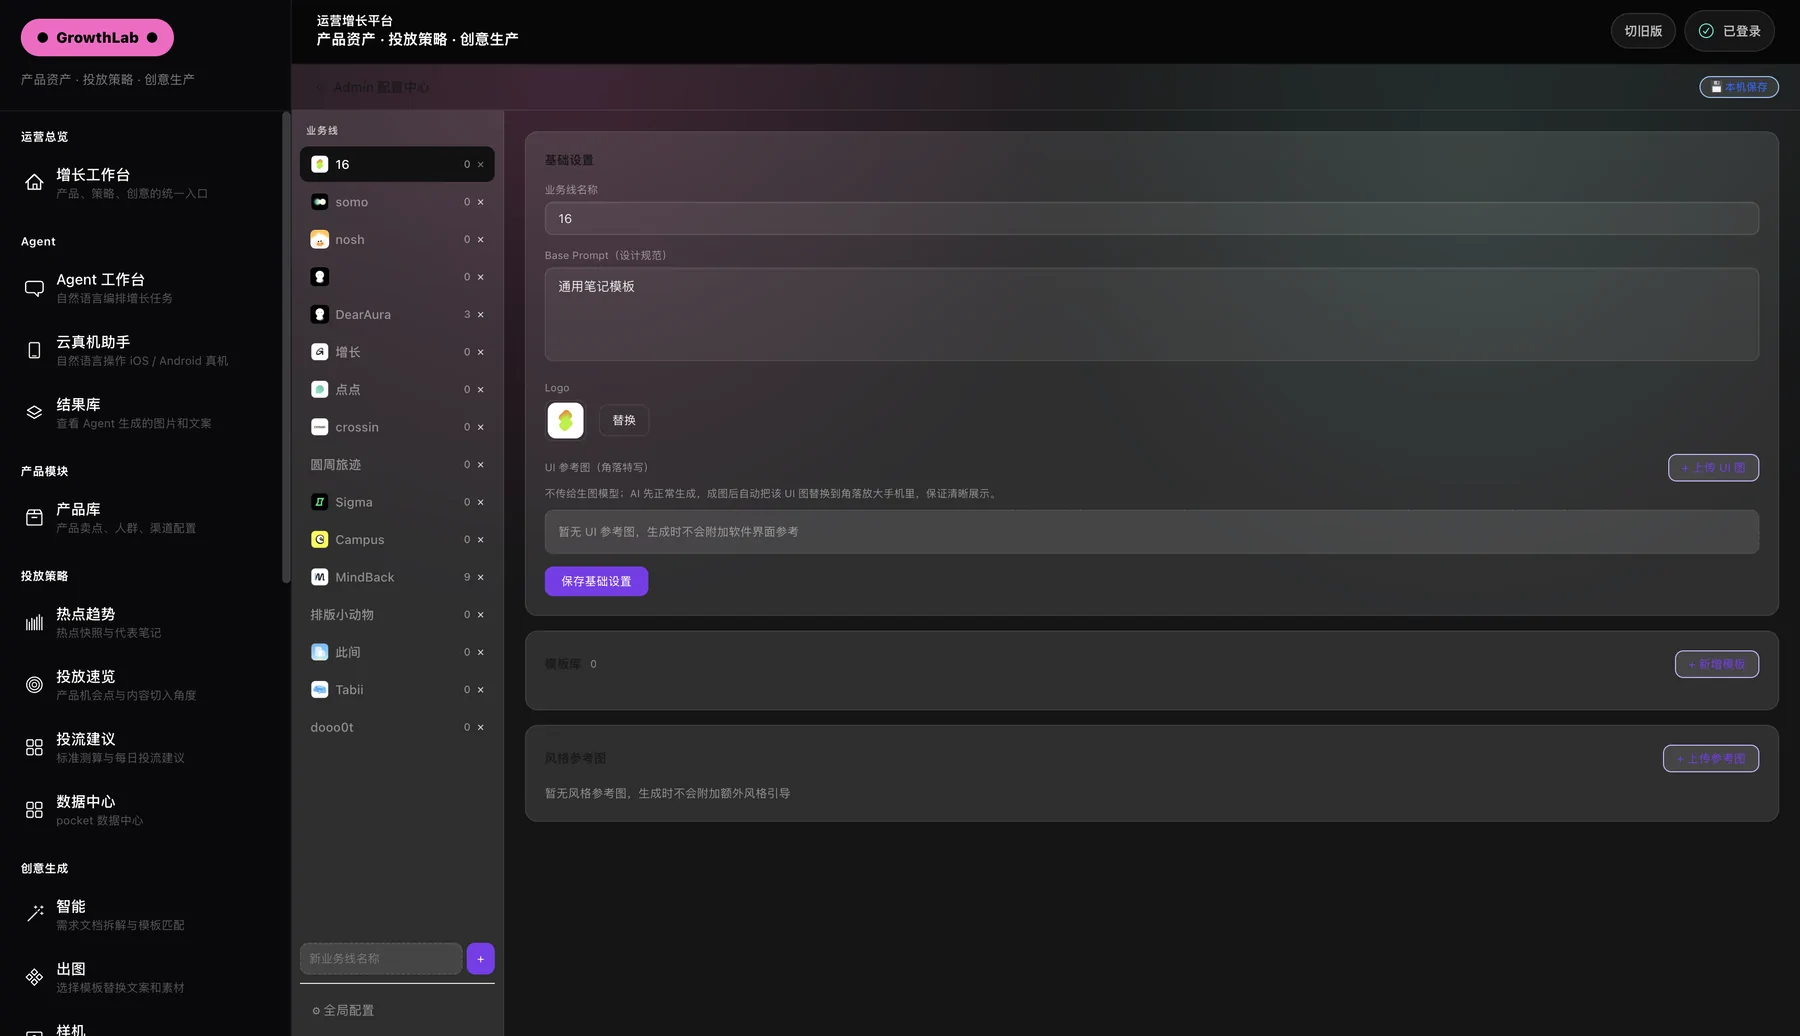Viewport: 1800px width, 1036px height.
Task: Click the logo thumbnail image
Action: tap(566, 421)
